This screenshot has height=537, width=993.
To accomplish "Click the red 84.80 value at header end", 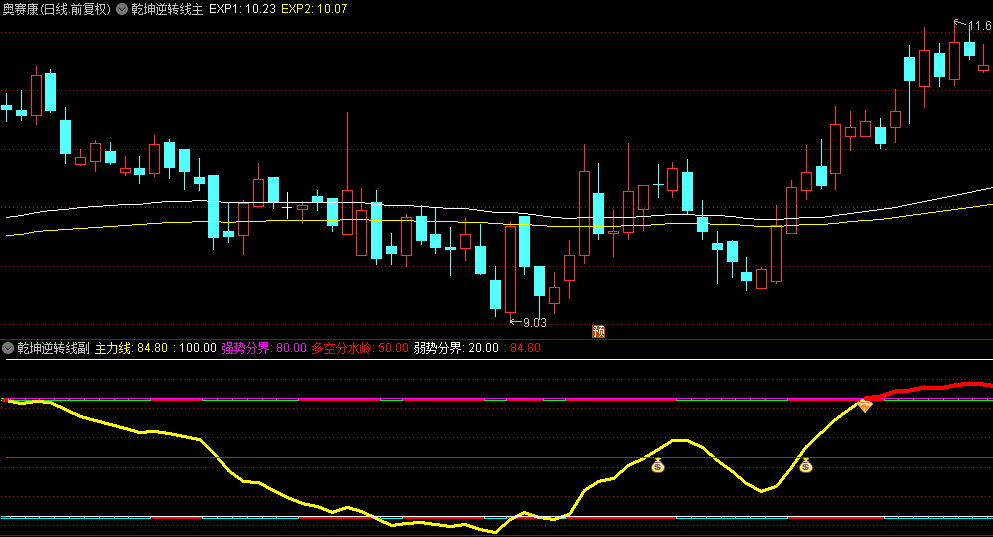I will (x=523, y=348).
